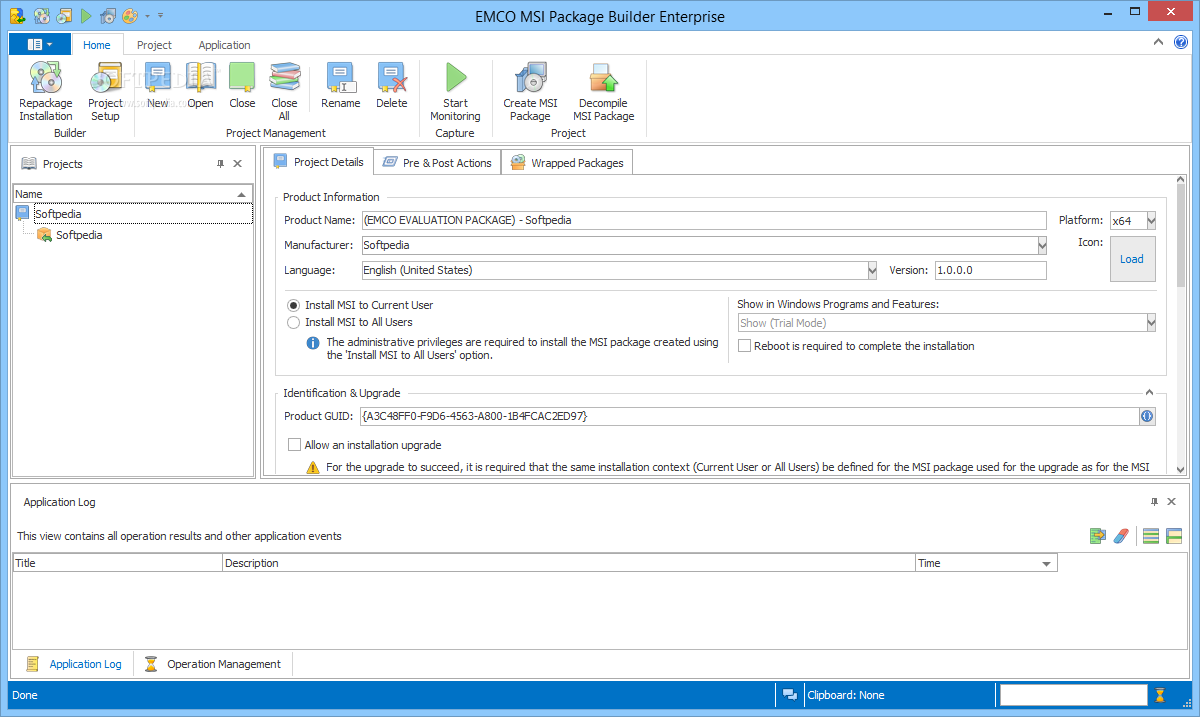Viewport: 1200px width, 717px height.
Task: Sort Projects by the Name column header
Action: [x=132, y=194]
